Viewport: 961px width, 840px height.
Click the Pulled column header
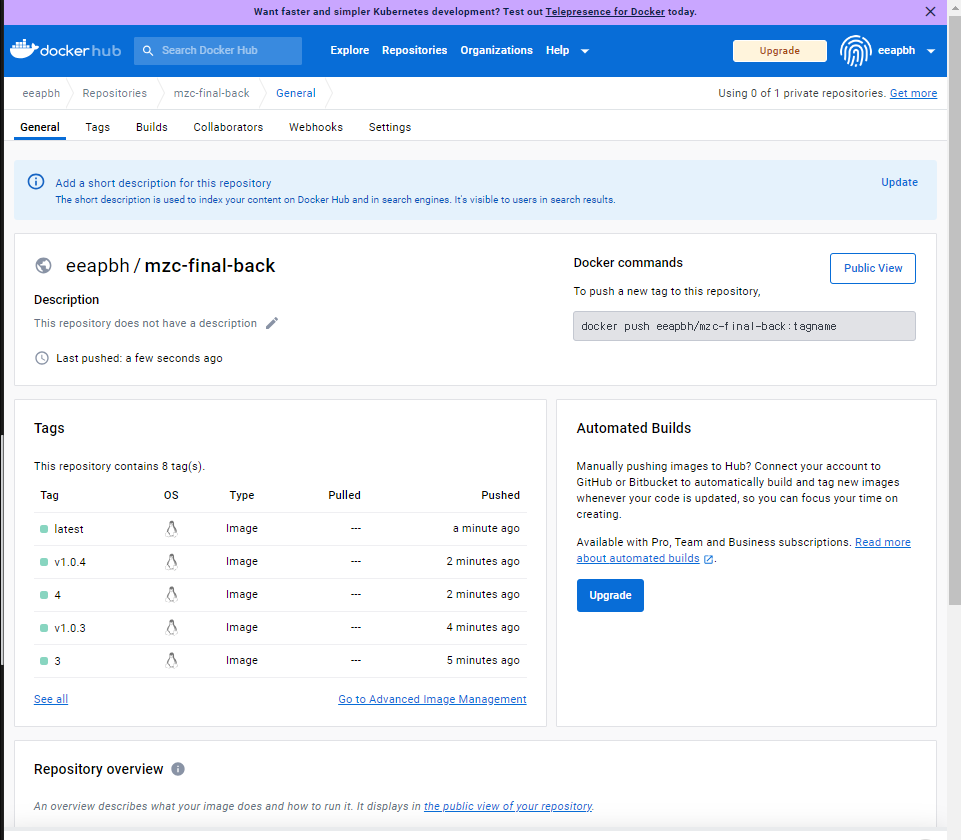click(344, 495)
